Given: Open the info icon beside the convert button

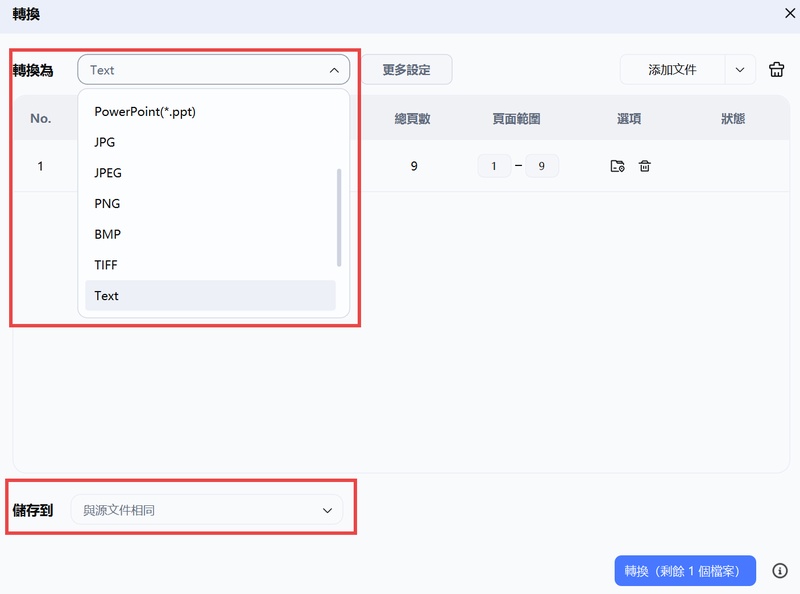Looking at the screenshot, I should [779, 571].
